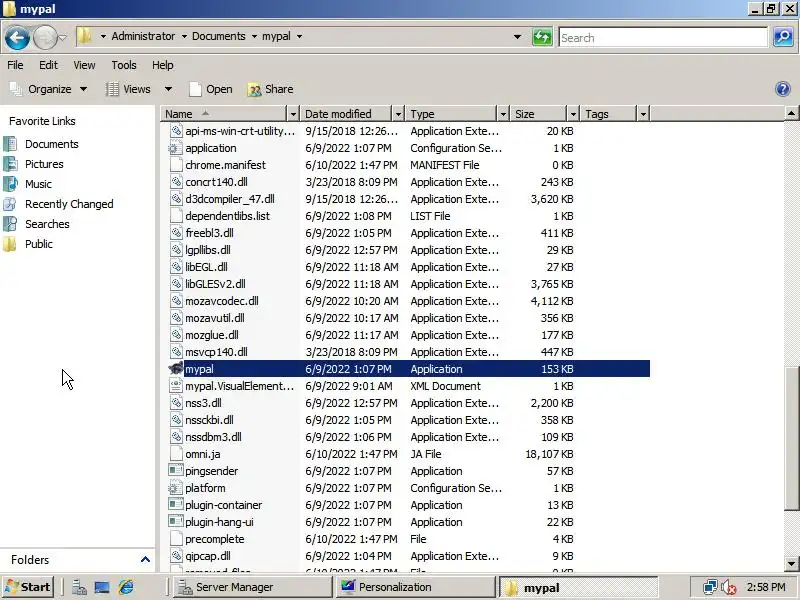This screenshot has width=800, height=600.
Task: Sort by the Name column header
Action: click(x=224, y=114)
